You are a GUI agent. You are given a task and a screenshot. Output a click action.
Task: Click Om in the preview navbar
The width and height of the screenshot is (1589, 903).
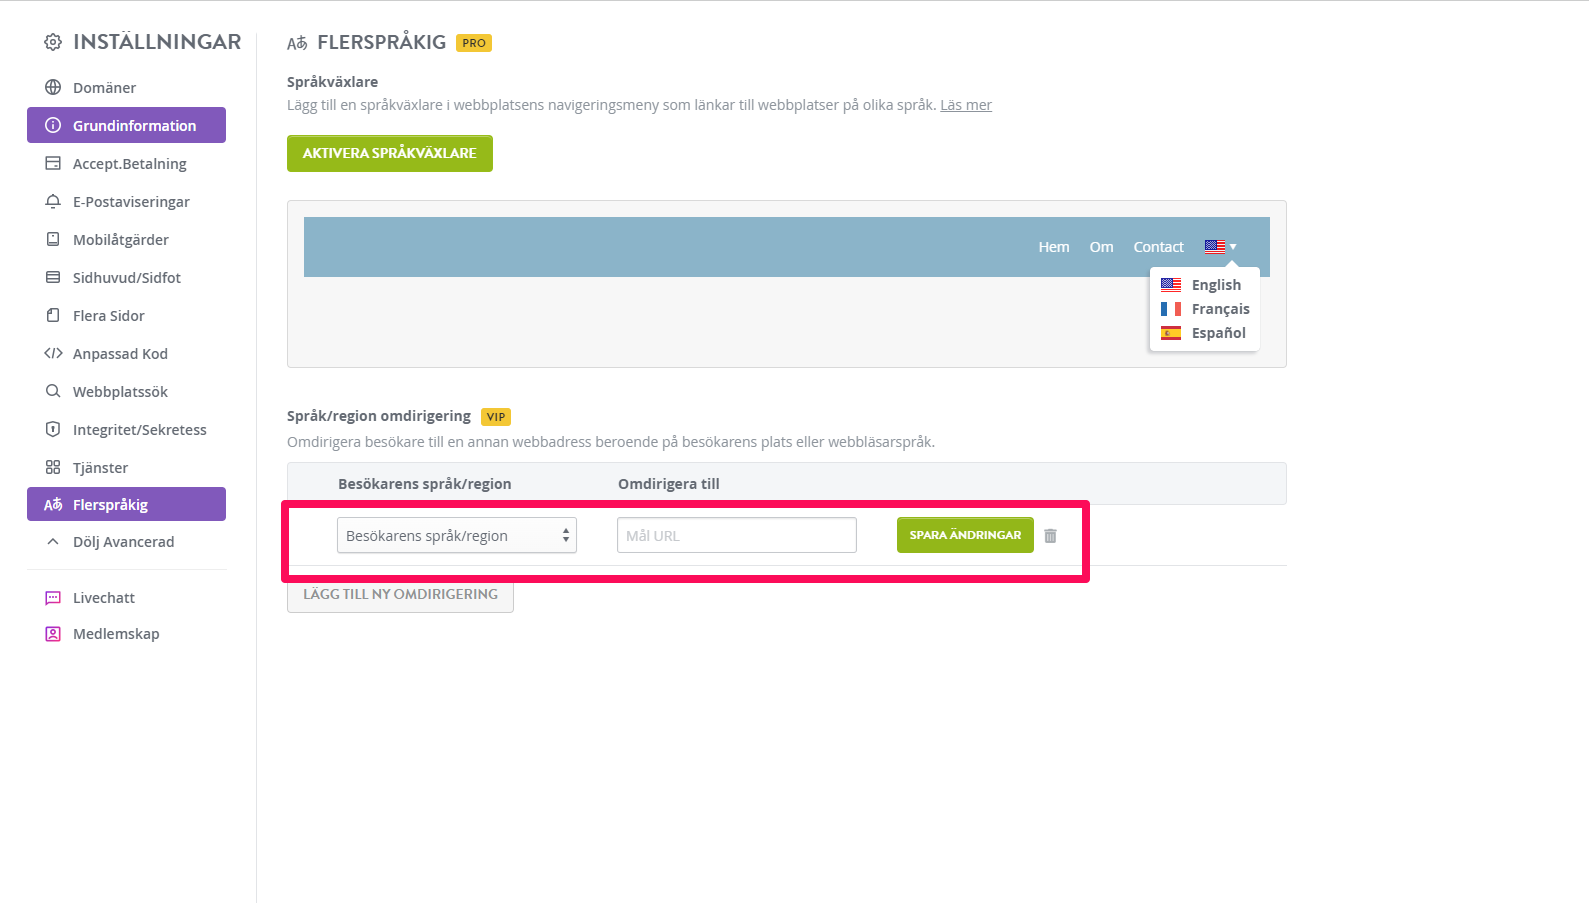(1101, 247)
